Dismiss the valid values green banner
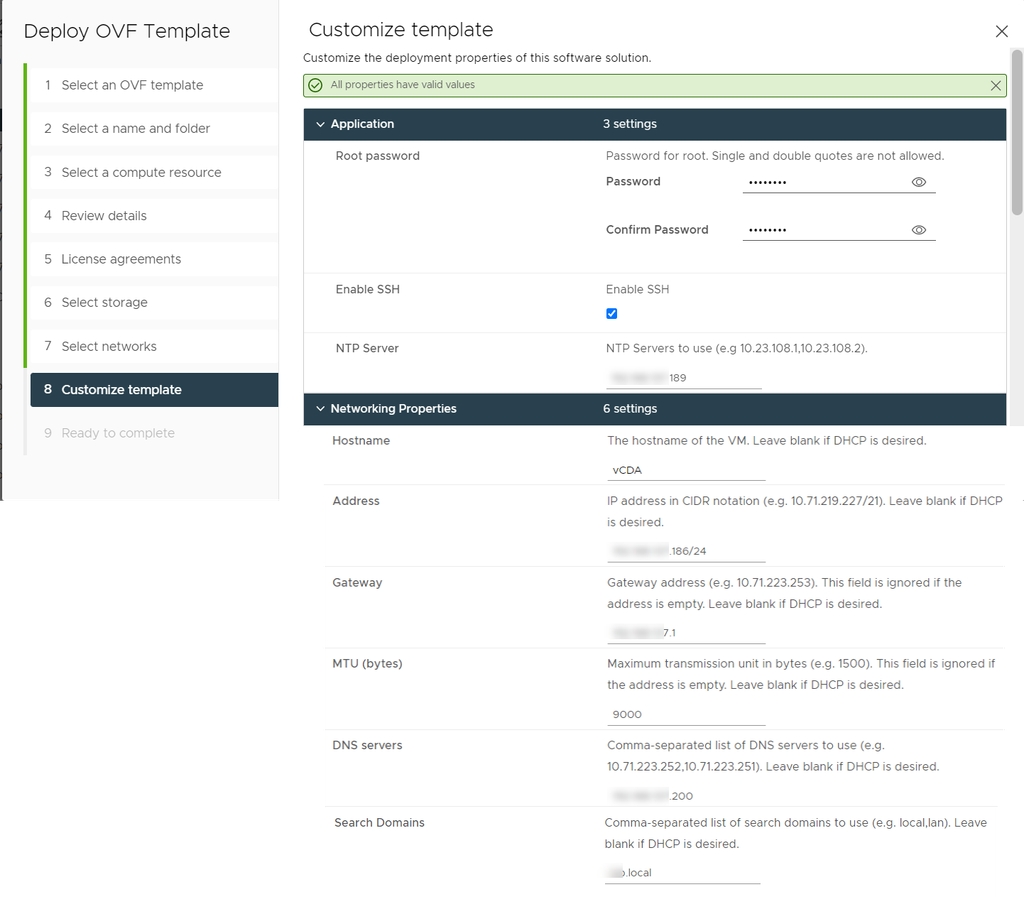Image resolution: width=1024 pixels, height=897 pixels. pos(995,86)
